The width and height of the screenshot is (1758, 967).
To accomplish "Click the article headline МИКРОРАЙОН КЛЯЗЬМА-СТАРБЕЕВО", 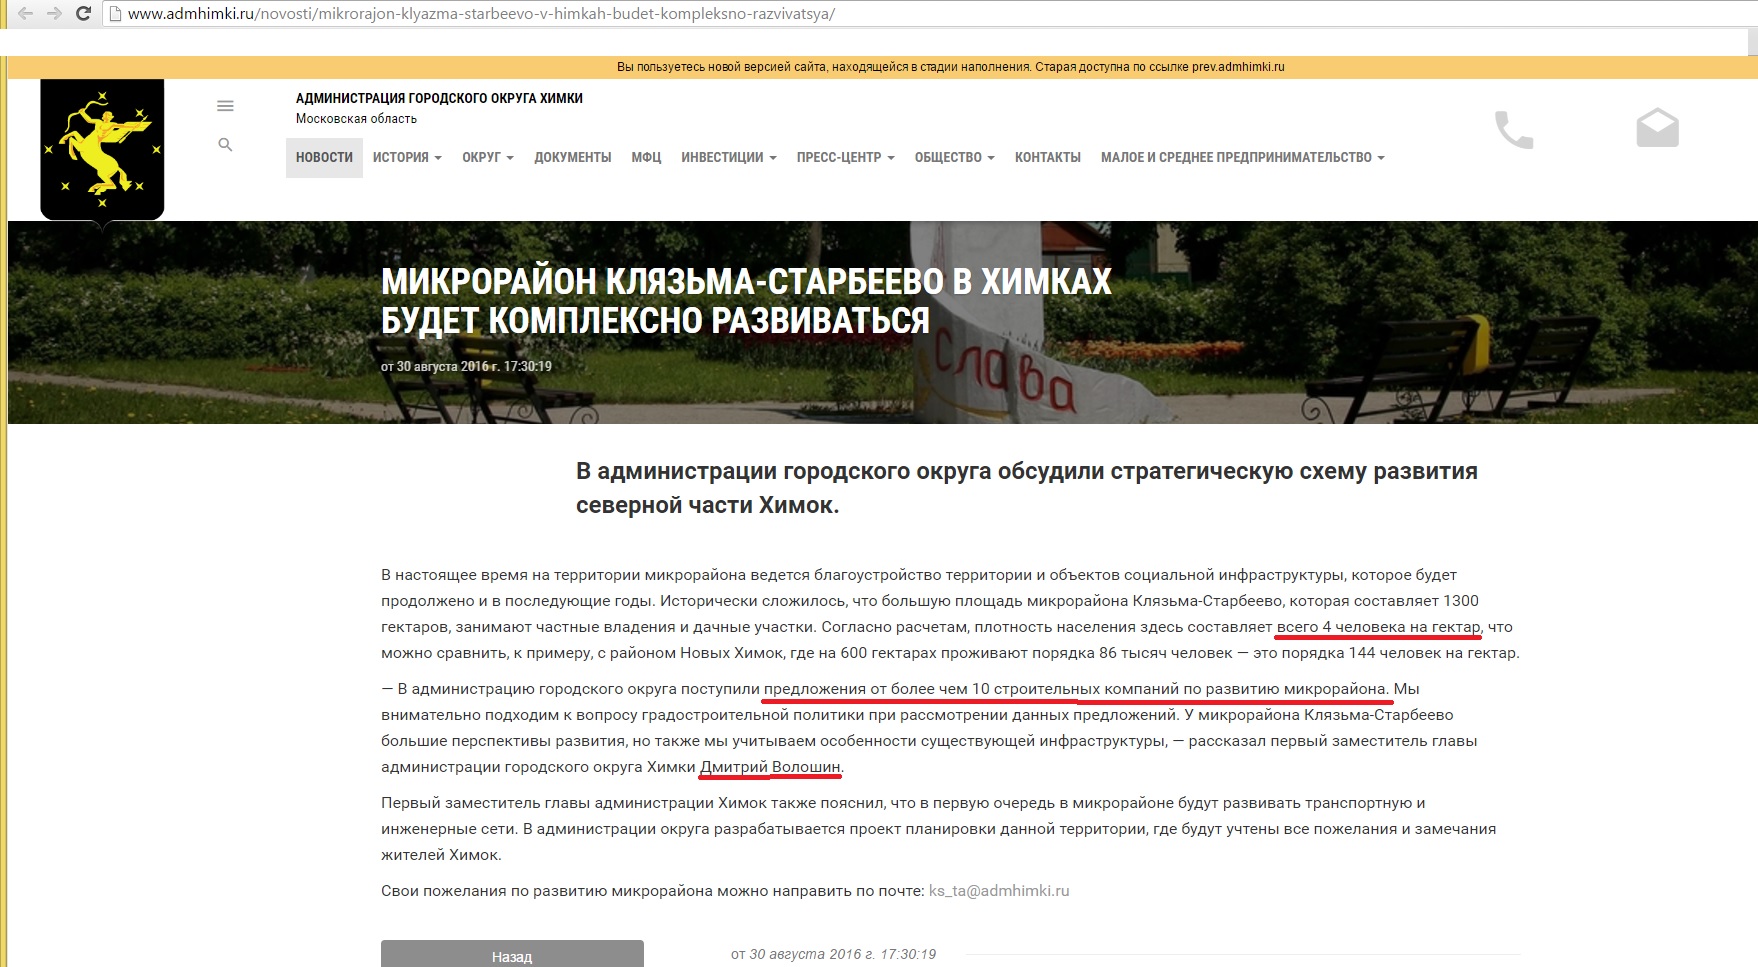I will tap(746, 301).
